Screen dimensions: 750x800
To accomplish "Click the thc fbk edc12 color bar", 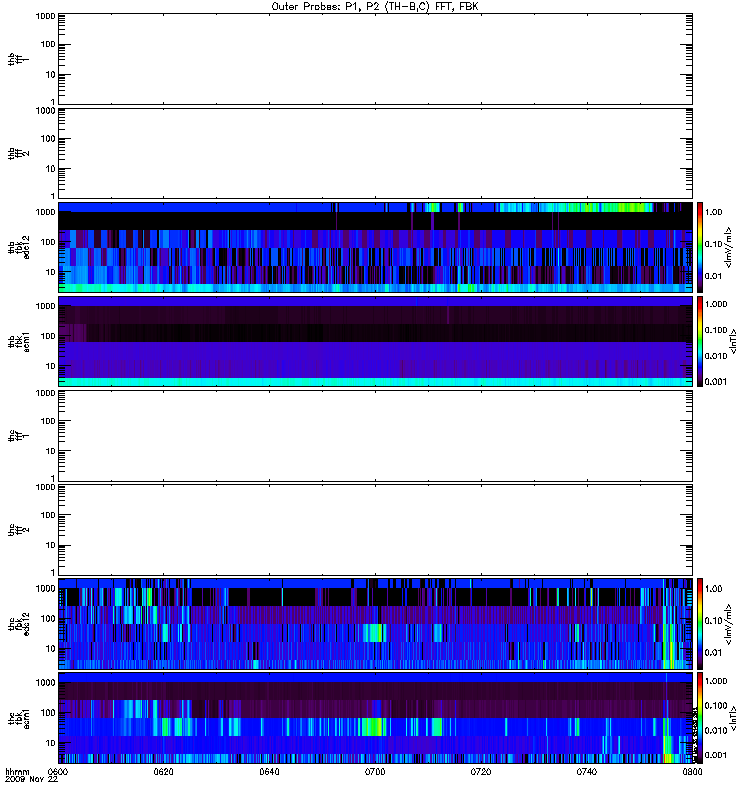I will [x=700, y=624].
